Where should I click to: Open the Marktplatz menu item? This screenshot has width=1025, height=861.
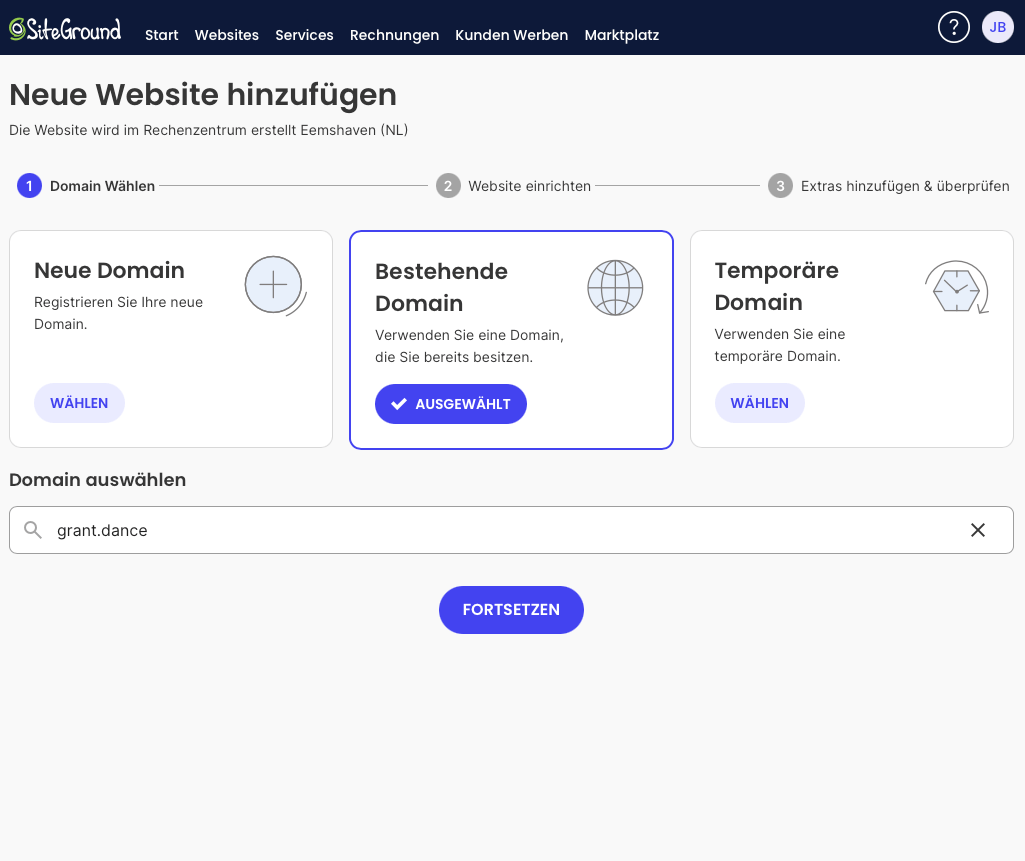pyautogui.click(x=621, y=35)
